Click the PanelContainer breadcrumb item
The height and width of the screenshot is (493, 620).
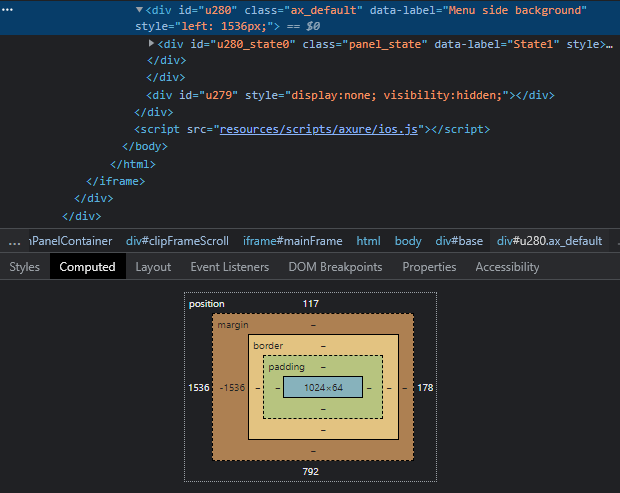click(x=71, y=241)
